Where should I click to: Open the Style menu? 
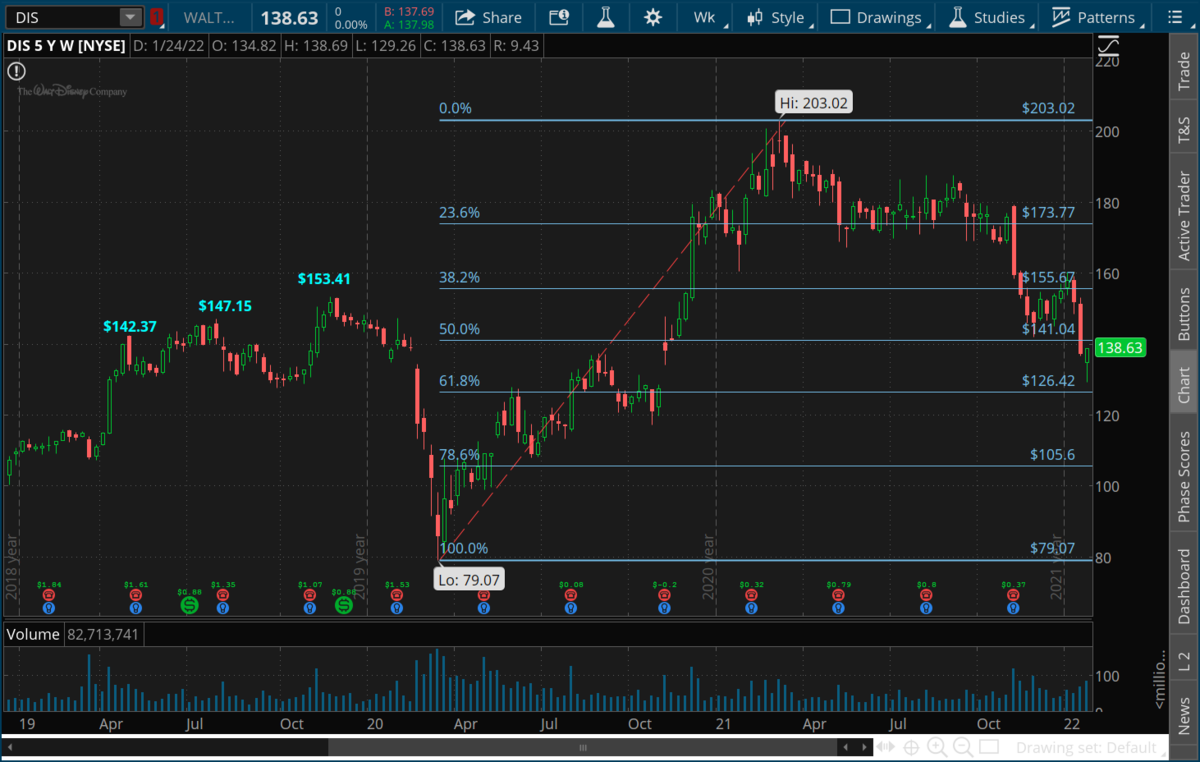pyautogui.click(x=776, y=17)
